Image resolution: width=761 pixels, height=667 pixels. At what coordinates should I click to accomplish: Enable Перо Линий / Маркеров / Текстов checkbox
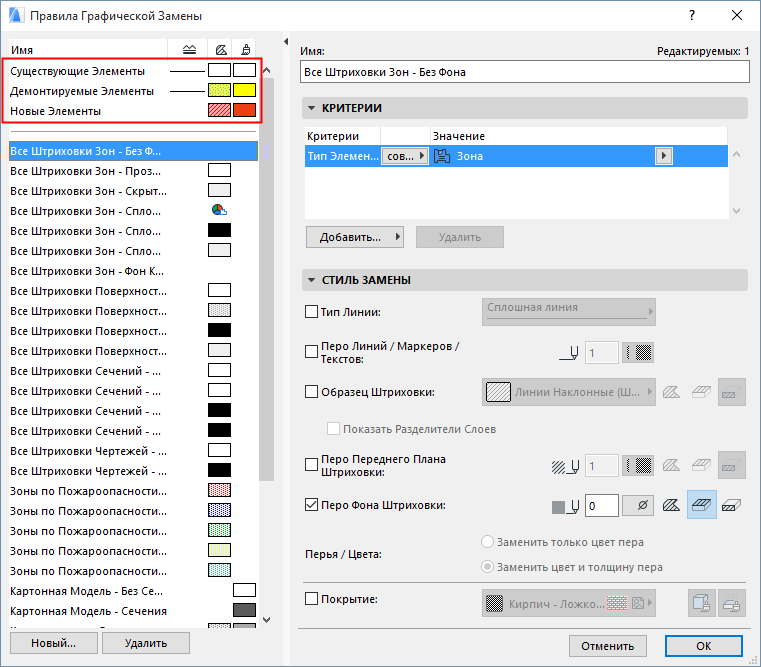point(311,351)
